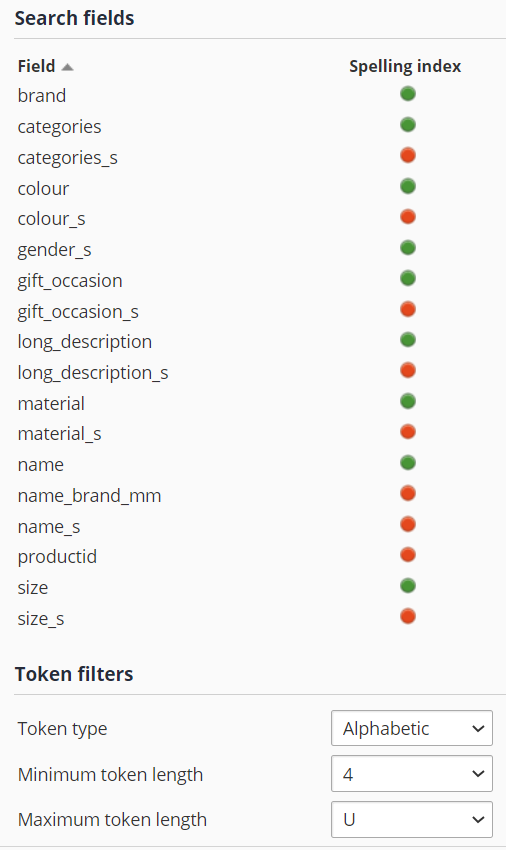Open the Minimum token length dropdown

tap(412, 774)
